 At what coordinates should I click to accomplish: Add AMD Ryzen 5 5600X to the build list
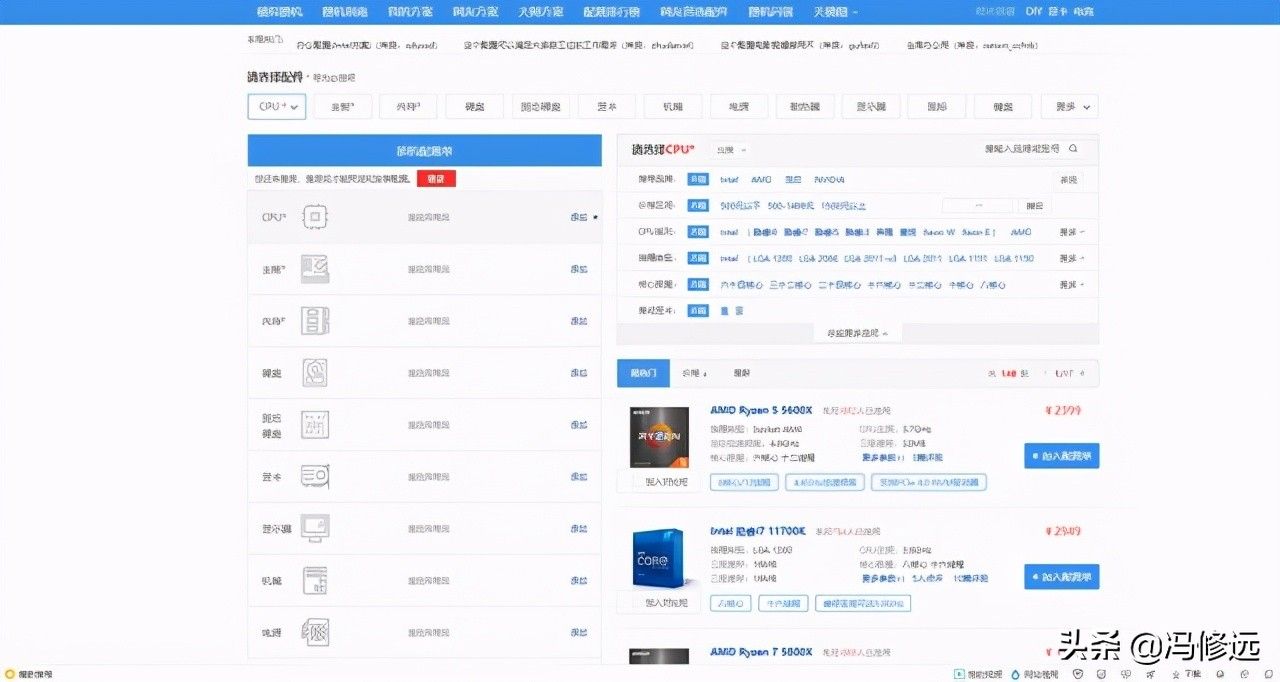tap(1061, 456)
